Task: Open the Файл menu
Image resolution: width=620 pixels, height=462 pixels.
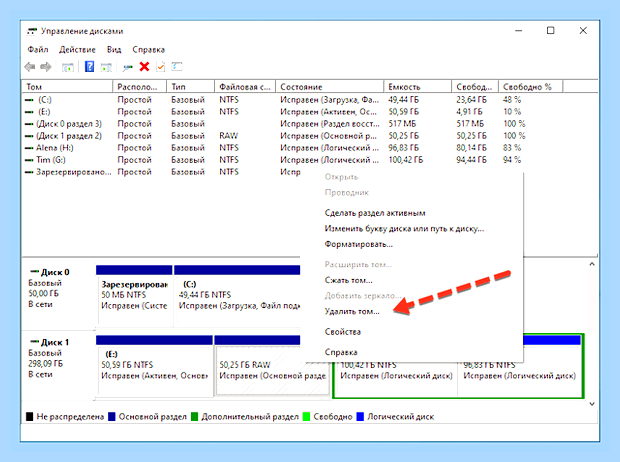Action: coord(38,50)
